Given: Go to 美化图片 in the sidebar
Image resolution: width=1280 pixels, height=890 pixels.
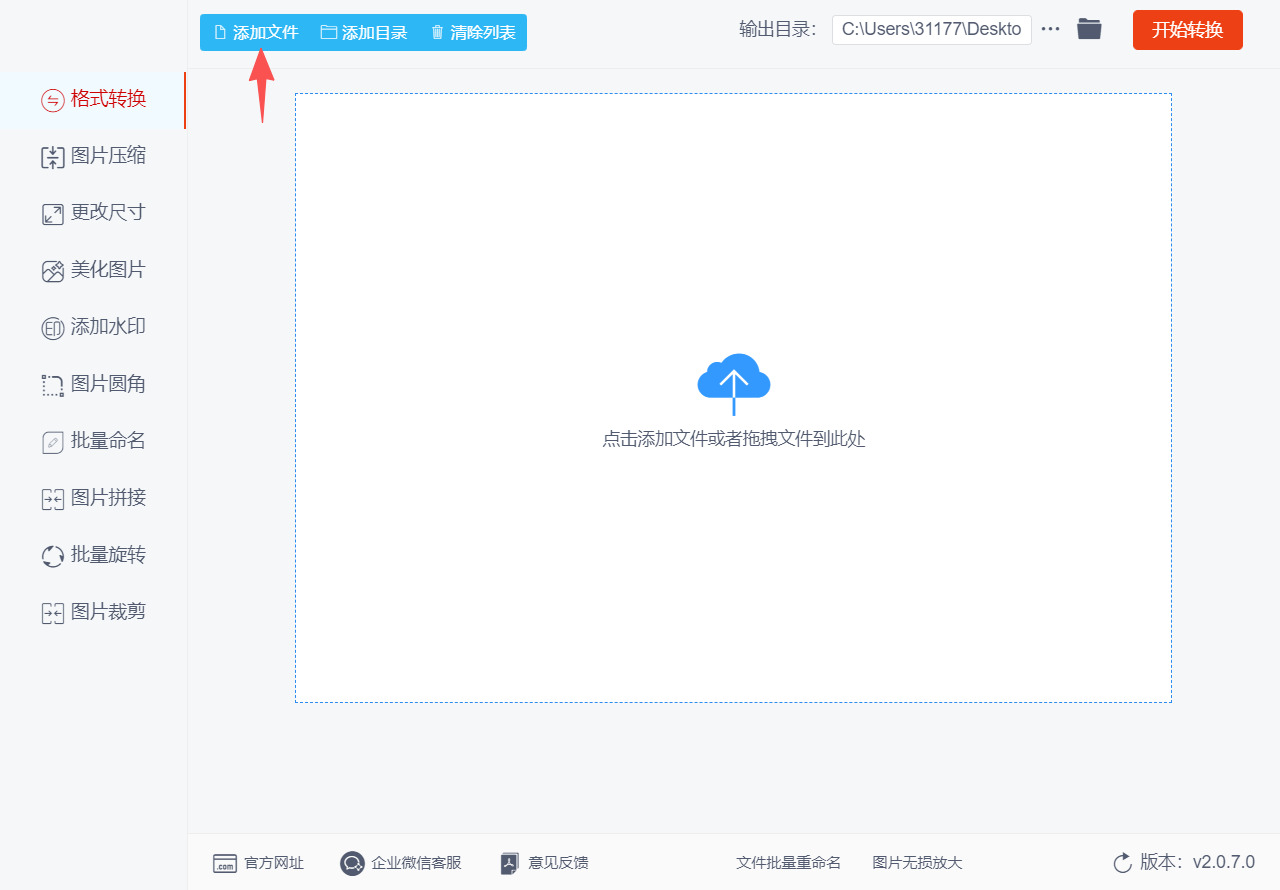Looking at the screenshot, I should 93,270.
